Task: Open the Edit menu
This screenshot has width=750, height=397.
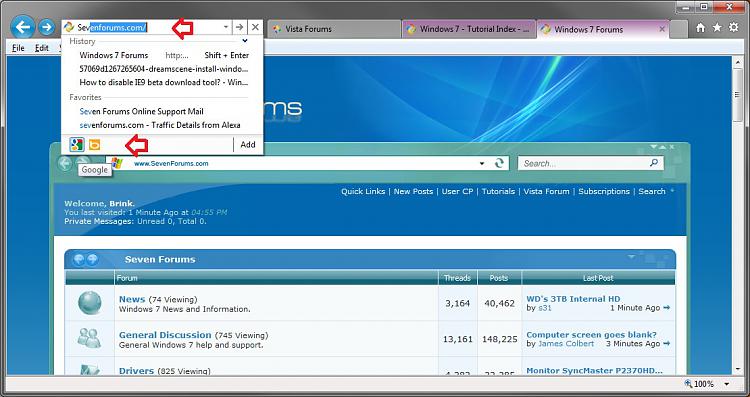Action: [42, 48]
